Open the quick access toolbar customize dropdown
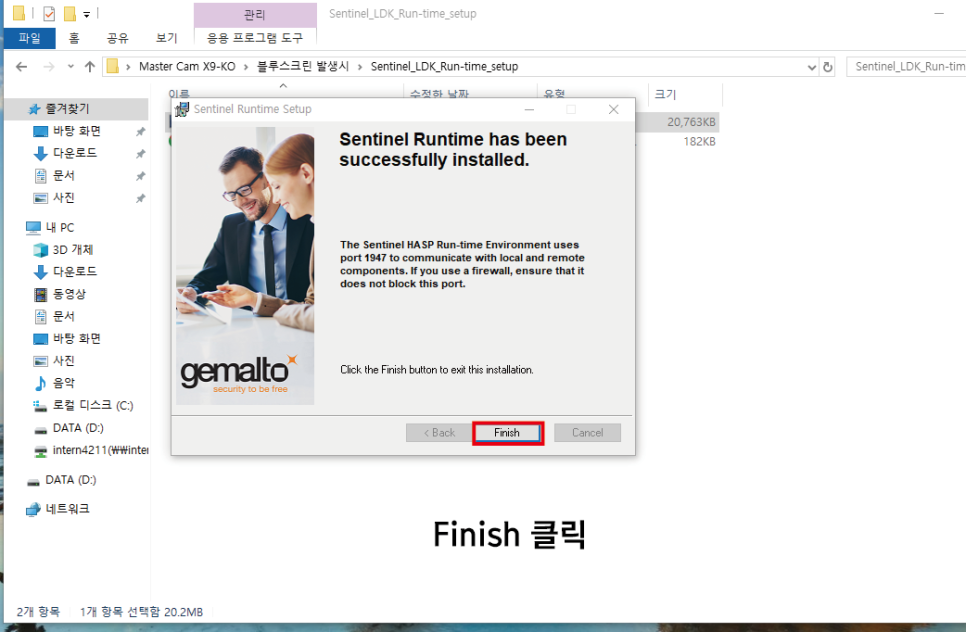The image size is (966, 632). (87, 14)
